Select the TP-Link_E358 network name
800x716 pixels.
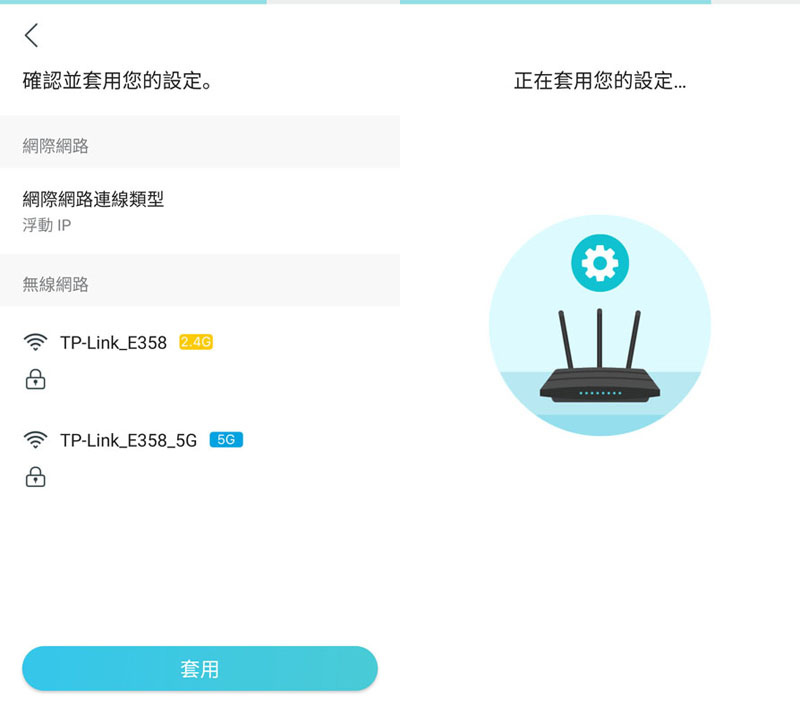(113, 342)
